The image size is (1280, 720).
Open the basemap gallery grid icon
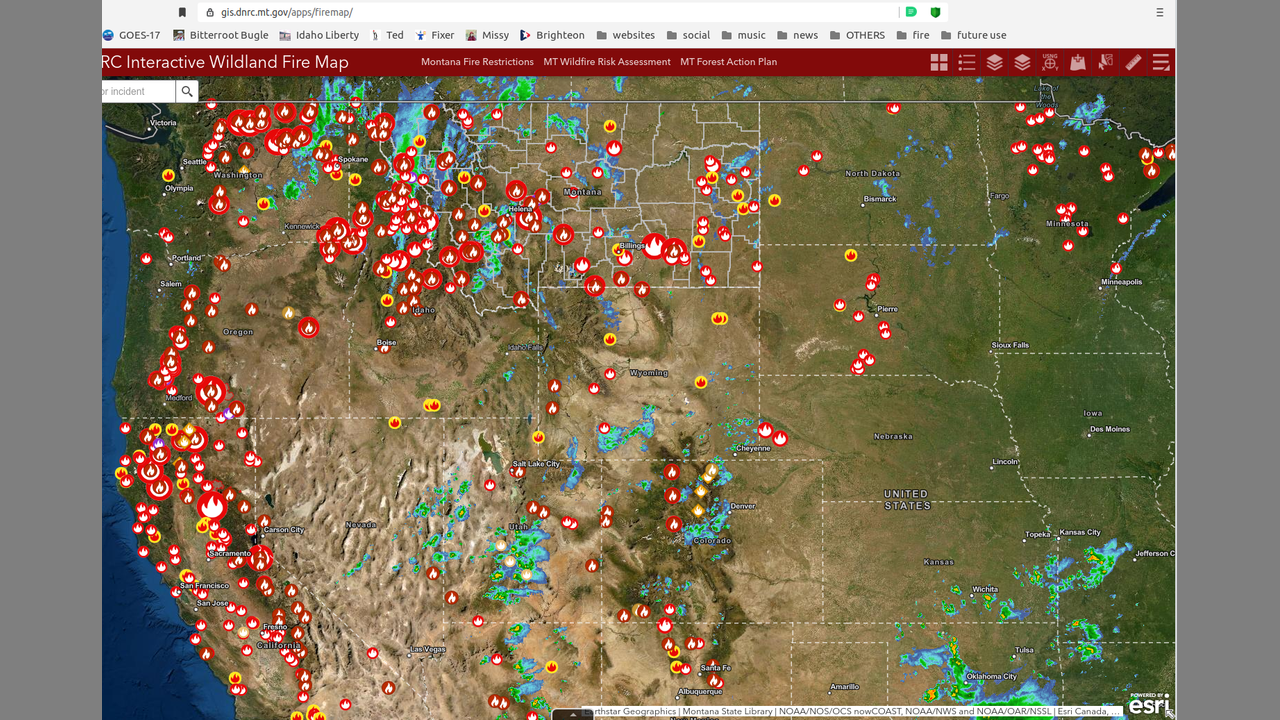click(939, 62)
